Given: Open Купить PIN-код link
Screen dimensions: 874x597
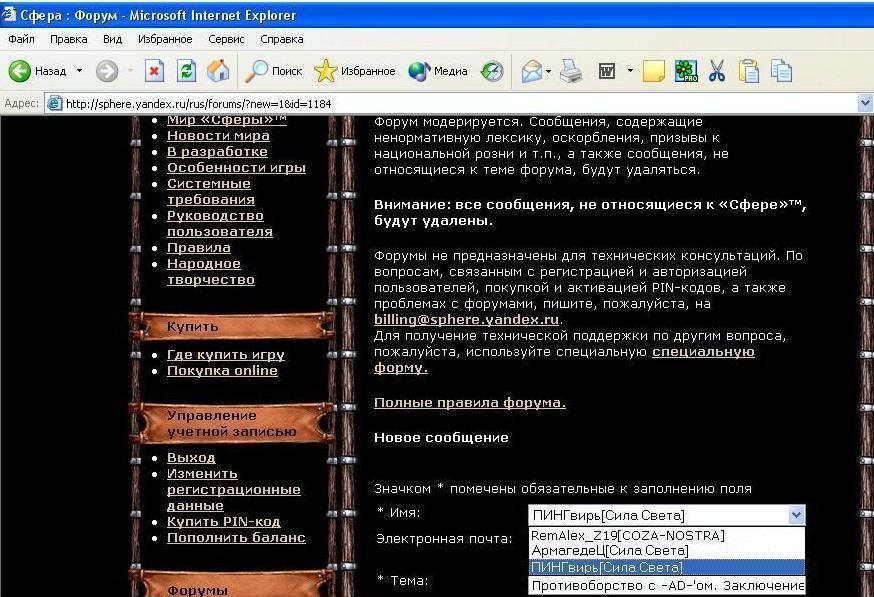Looking at the screenshot, I should pyautogui.click(x=224, y=522).
